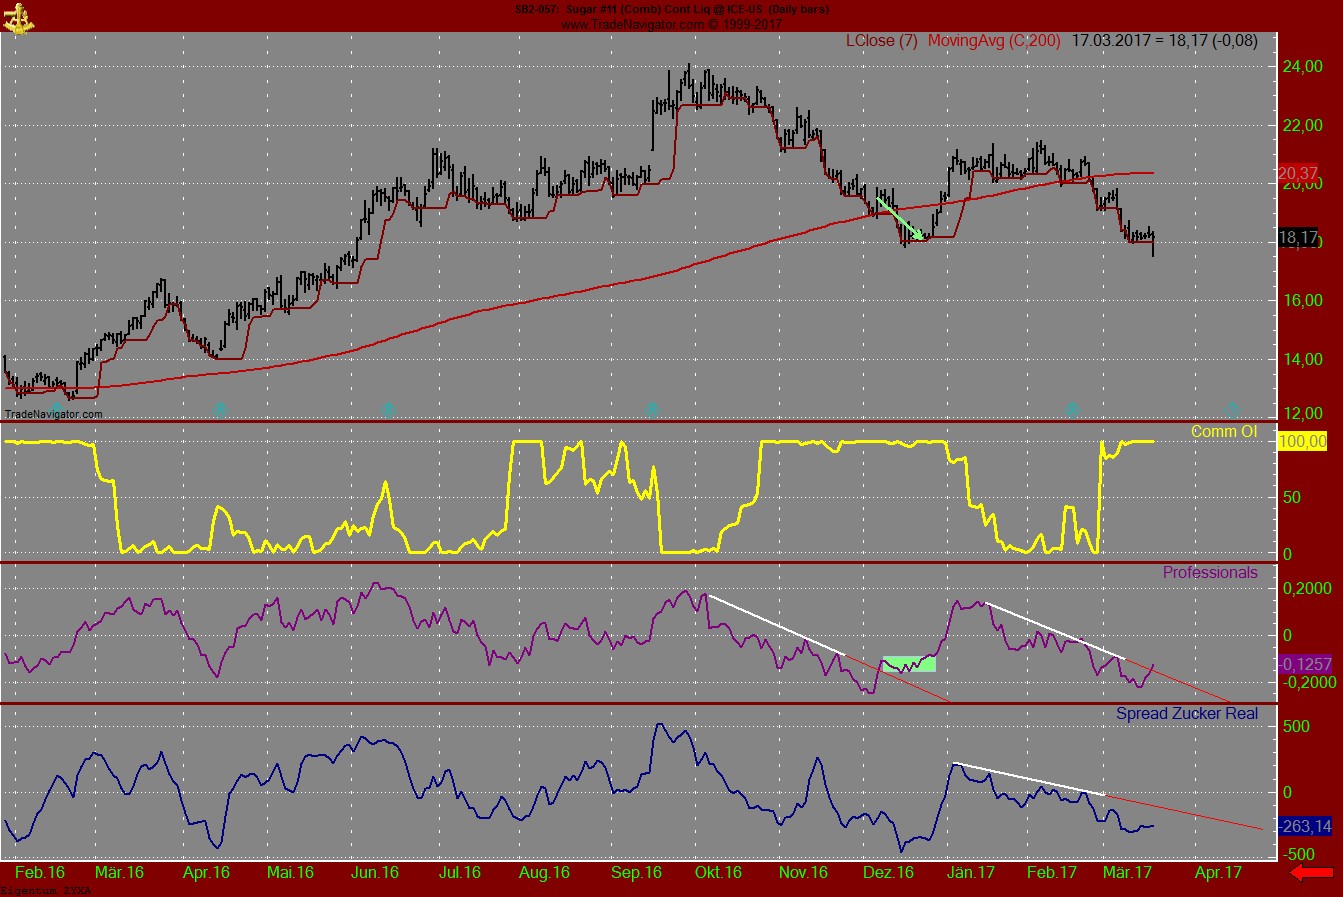
Task: Click the red arrow at bottom right
Action: pyautogui.click(x=1309, y=874)
